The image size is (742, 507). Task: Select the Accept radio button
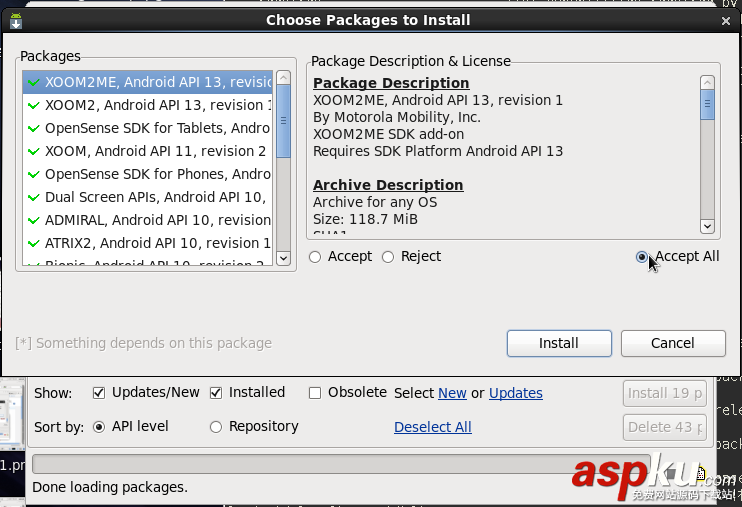click(315, 257)
